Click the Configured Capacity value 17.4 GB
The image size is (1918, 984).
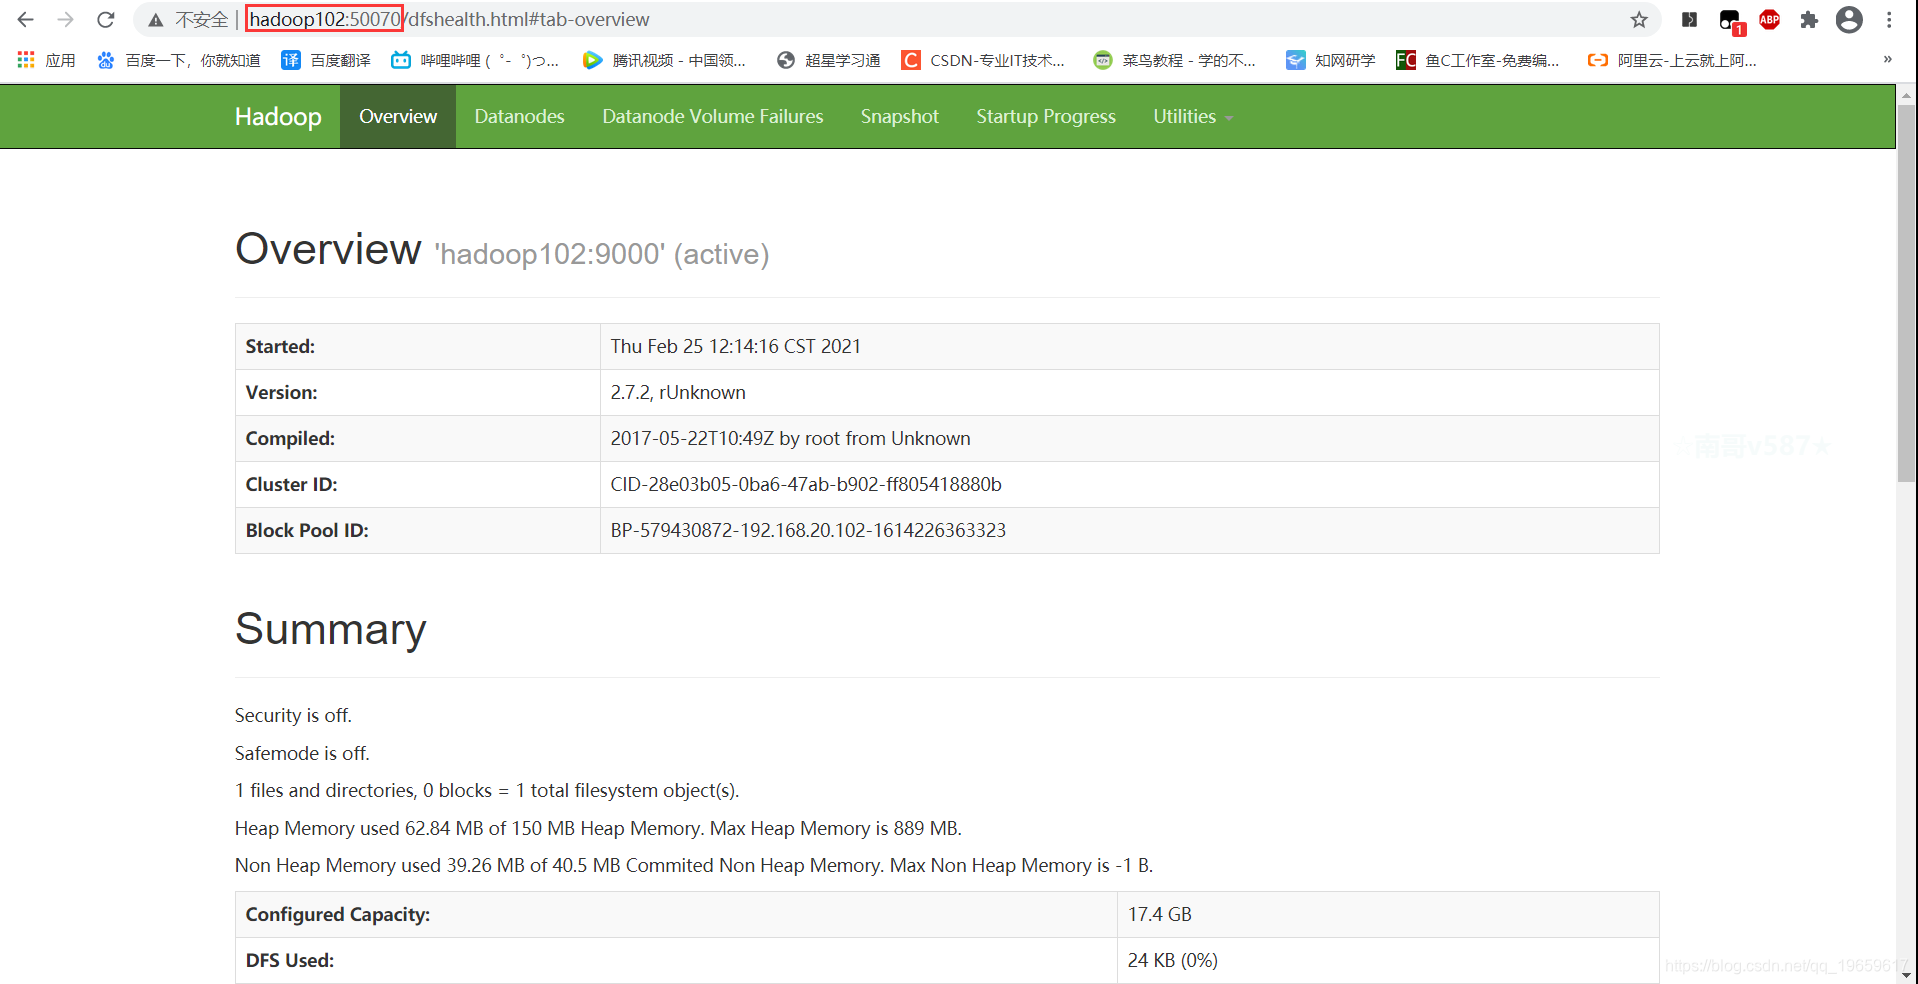(x=1160, y=914)
